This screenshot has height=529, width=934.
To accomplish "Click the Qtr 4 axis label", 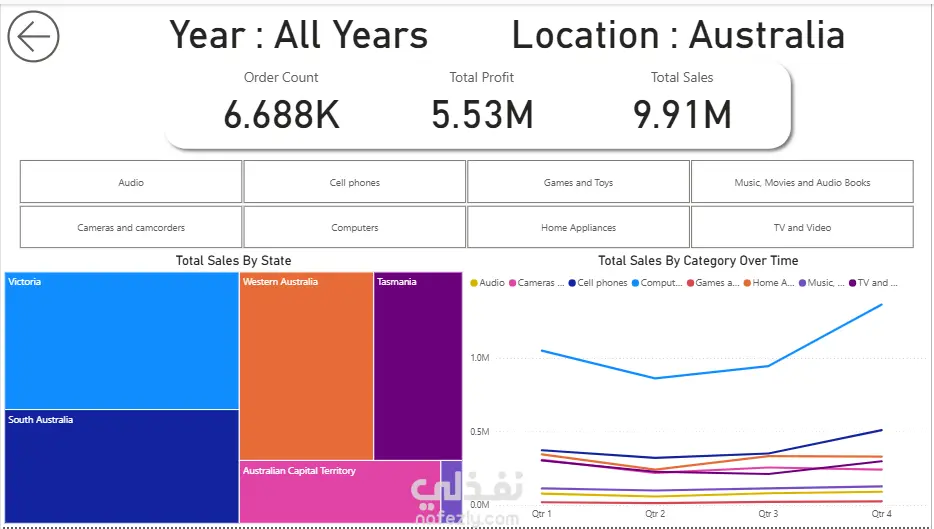I will point(882,514).
